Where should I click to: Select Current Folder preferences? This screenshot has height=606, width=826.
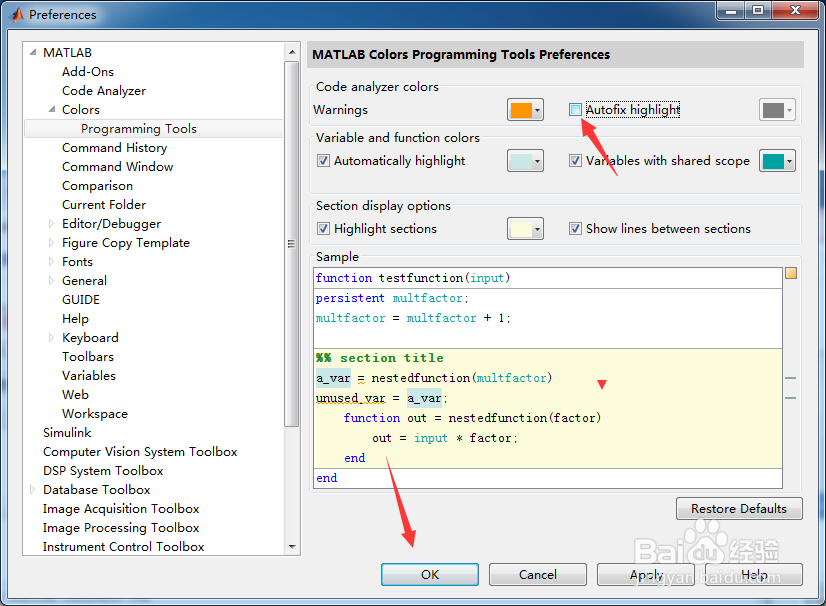click(x=104, y=204)
